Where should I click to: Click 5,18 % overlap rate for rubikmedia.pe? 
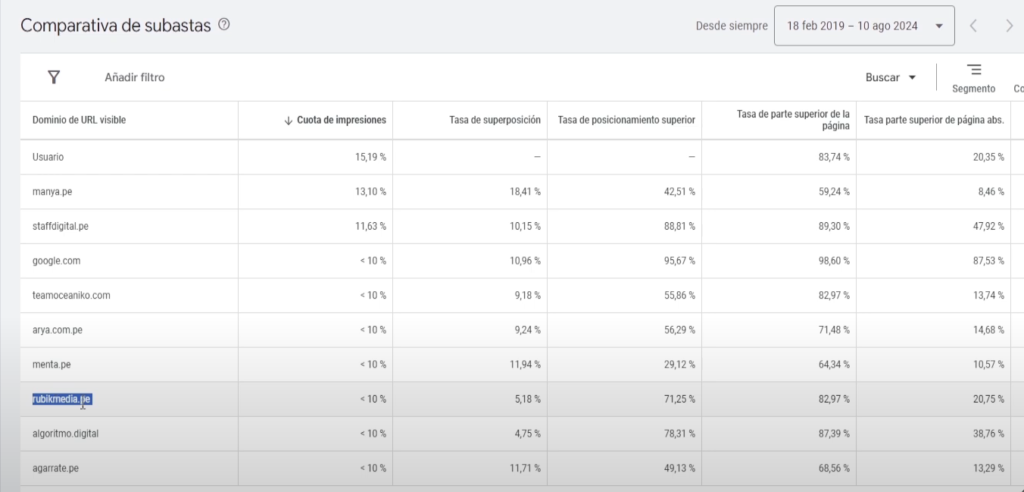528,399
